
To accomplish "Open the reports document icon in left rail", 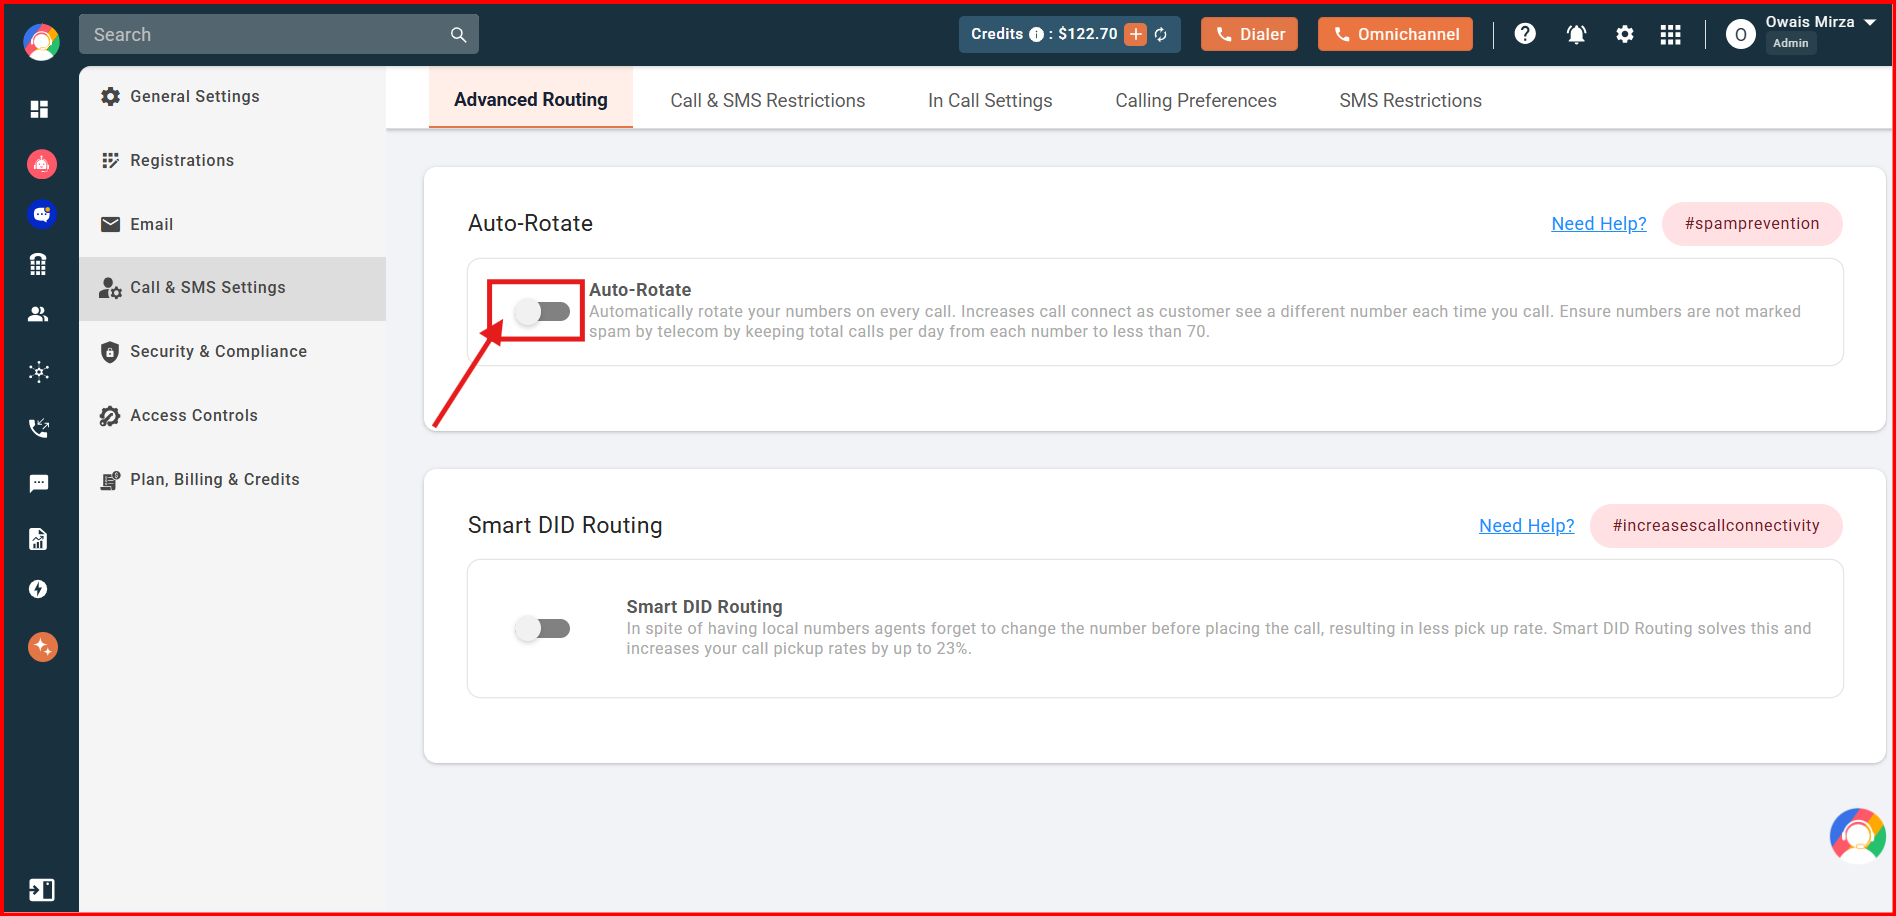I will (38, 539).
